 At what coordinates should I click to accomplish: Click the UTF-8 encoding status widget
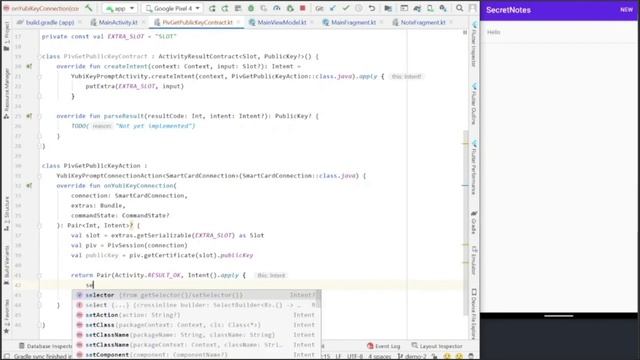click(355, 356)
